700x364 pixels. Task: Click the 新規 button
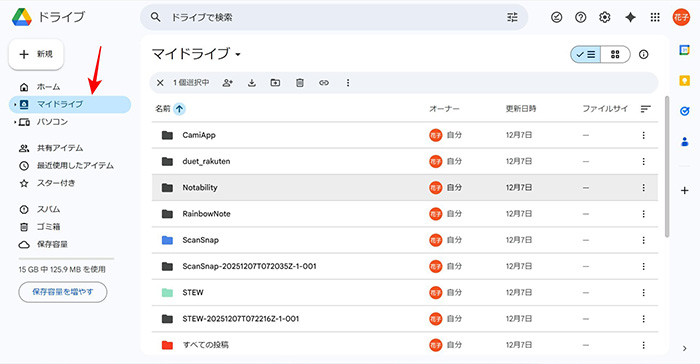36,54
